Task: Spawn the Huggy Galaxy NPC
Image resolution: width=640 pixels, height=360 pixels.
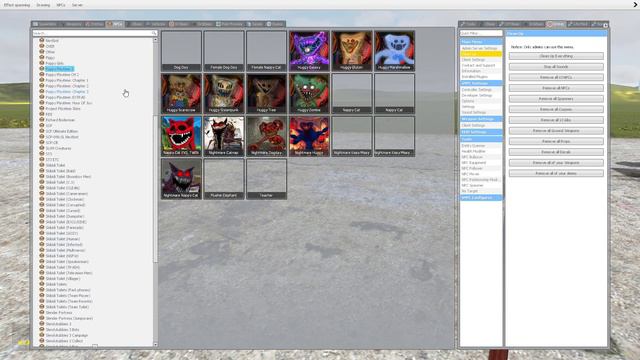Action: tap(309, 51)
